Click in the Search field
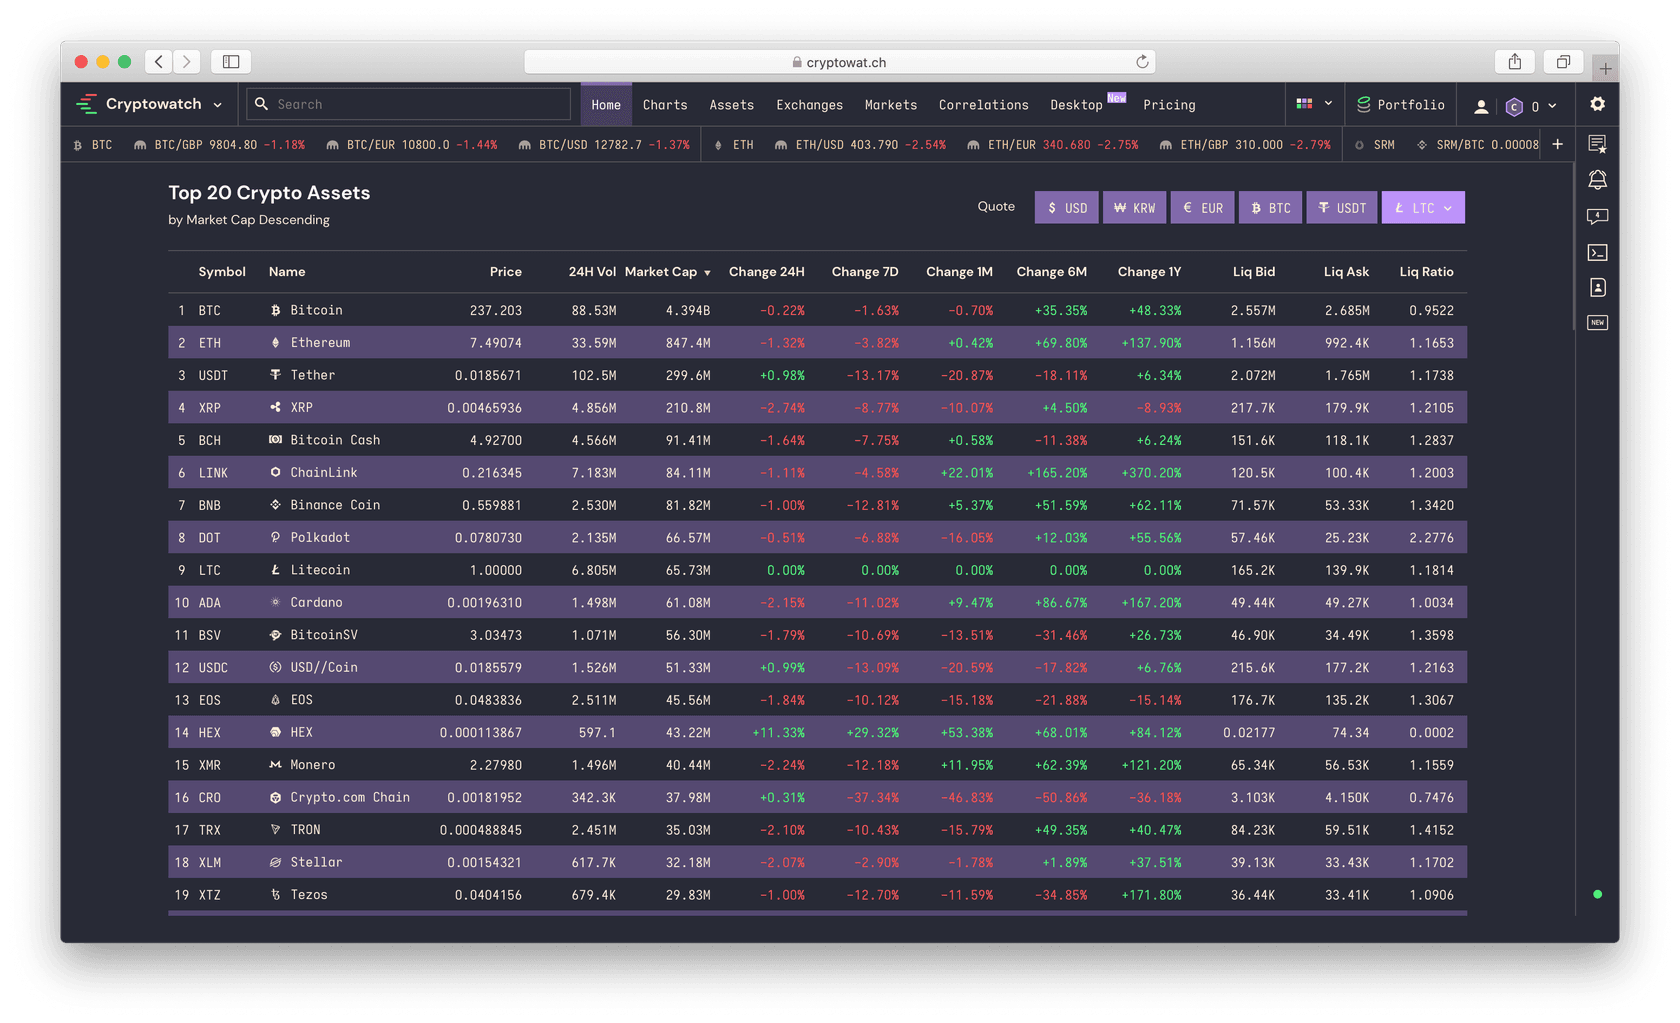 click(x=409, y=104)
